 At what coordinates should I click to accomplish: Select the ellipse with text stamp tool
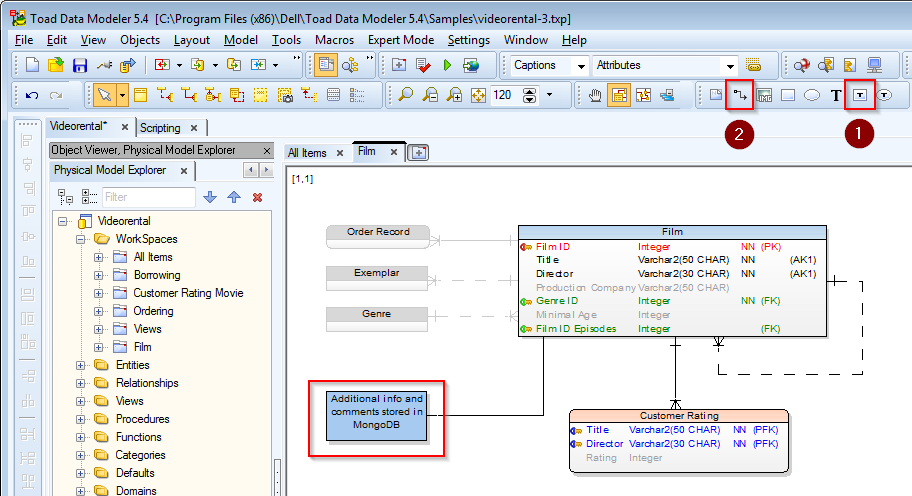[884, 95]
